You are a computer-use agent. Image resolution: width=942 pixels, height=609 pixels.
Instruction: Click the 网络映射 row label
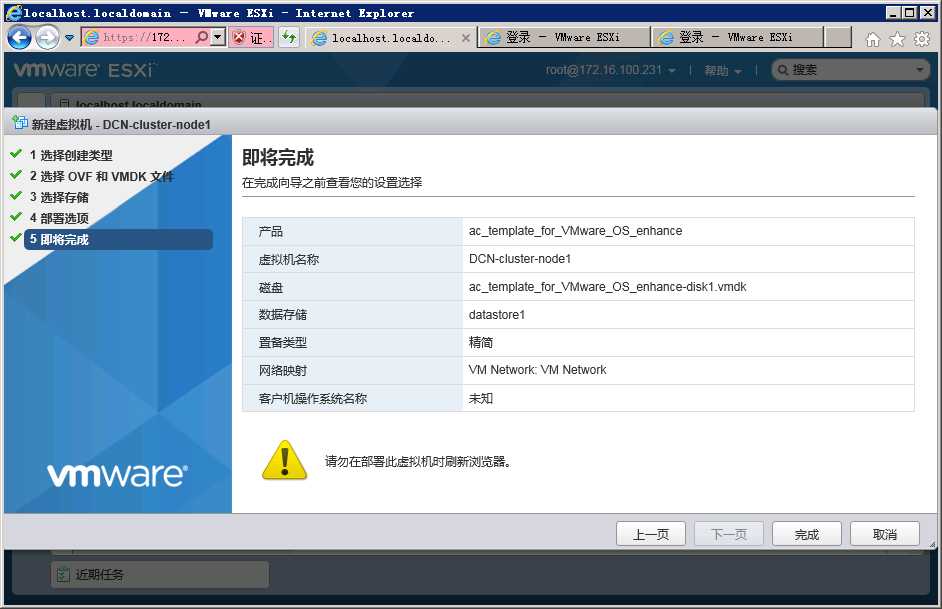pyautogui.click(x=283, y=371)
